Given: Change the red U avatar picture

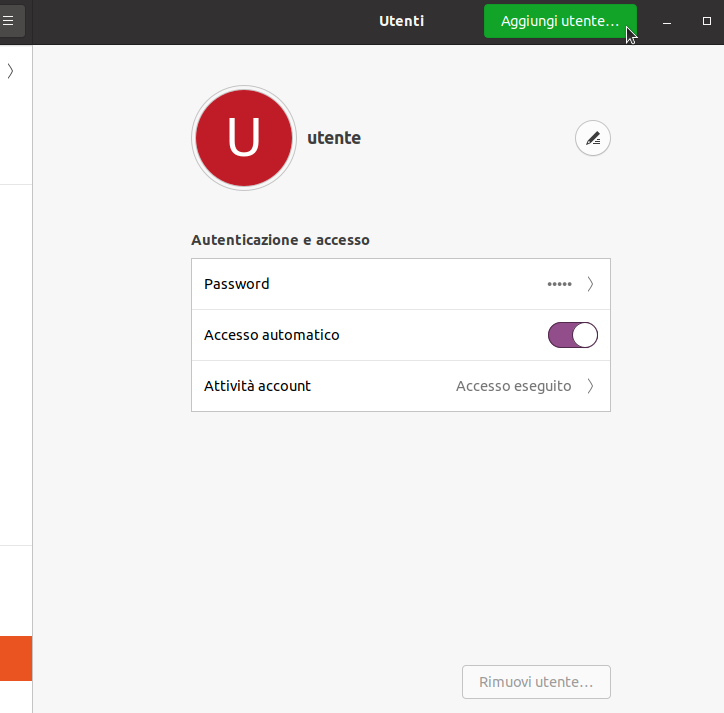Looking at the screenshot, I should [244, 138].
